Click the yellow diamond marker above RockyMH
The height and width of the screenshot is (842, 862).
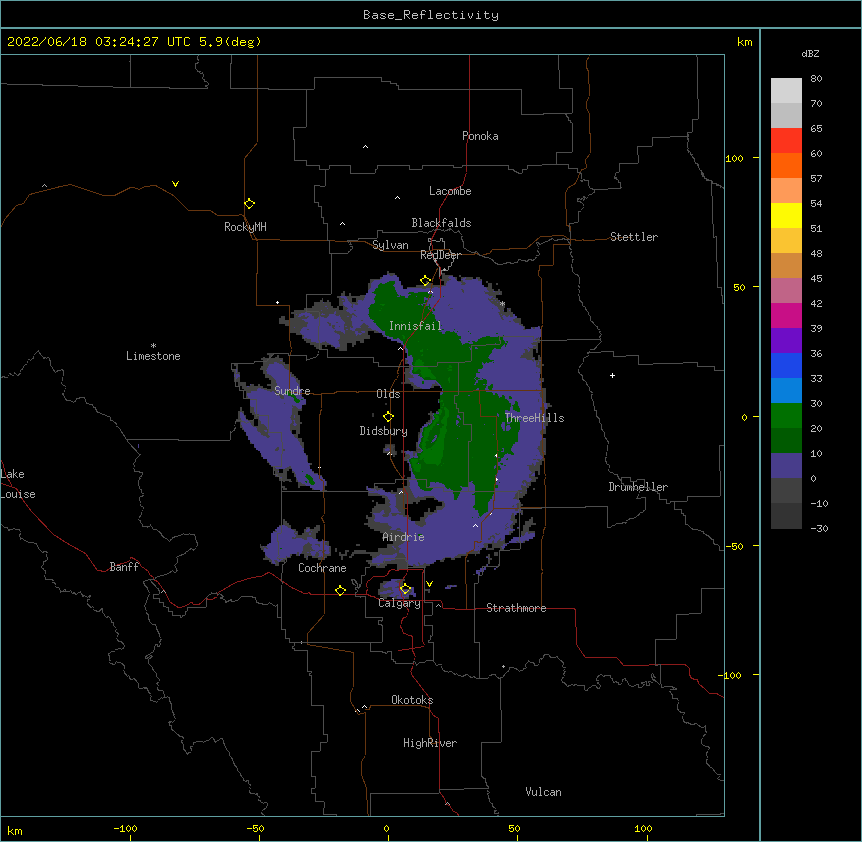tap(249, 203)
